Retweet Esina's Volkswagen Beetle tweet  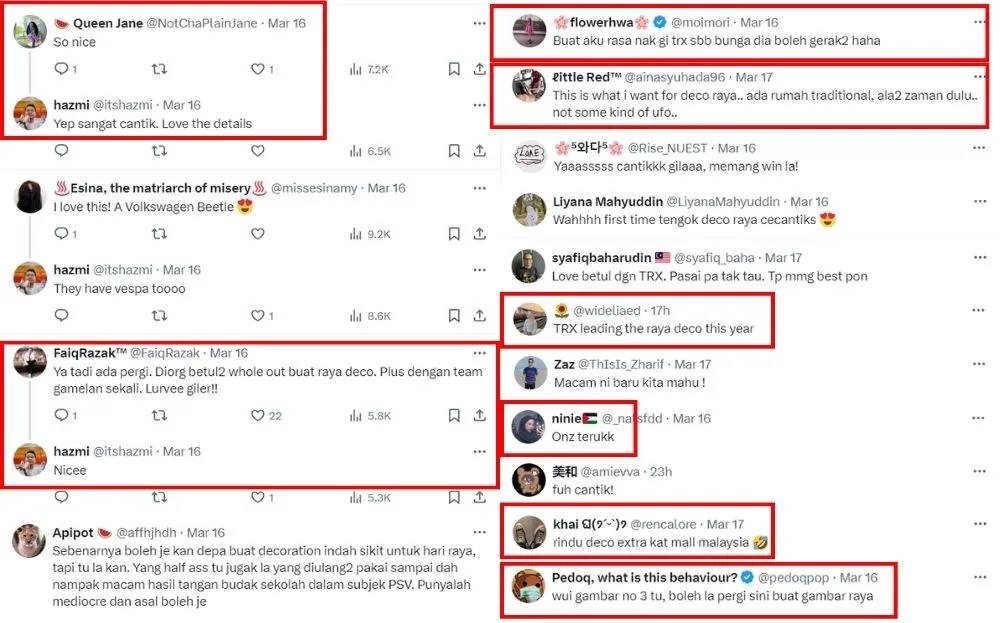158,233
